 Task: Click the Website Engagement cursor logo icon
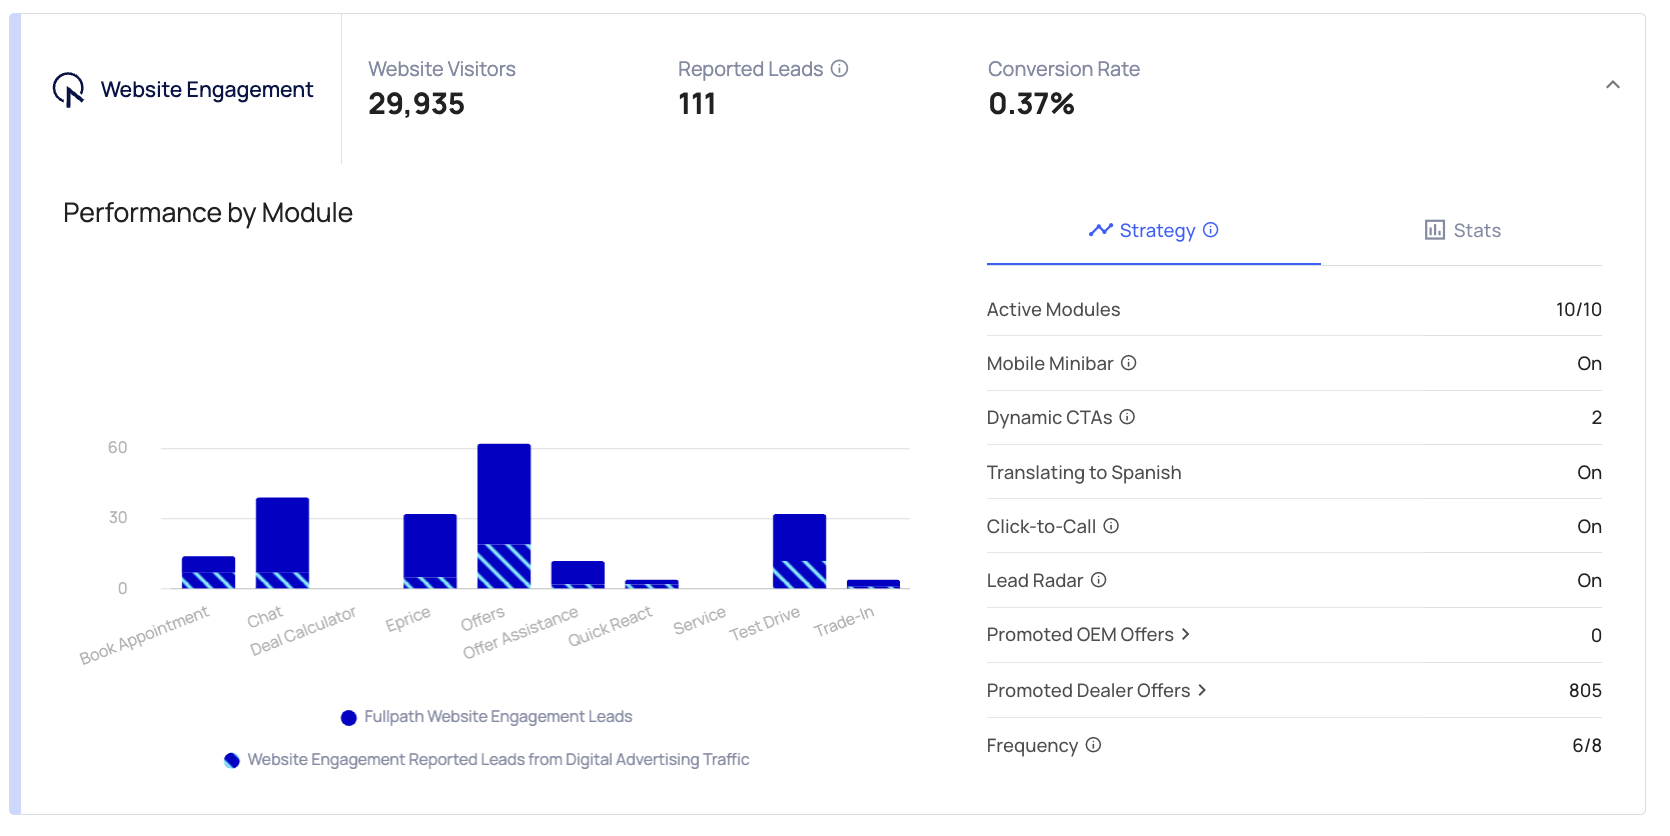68,90
